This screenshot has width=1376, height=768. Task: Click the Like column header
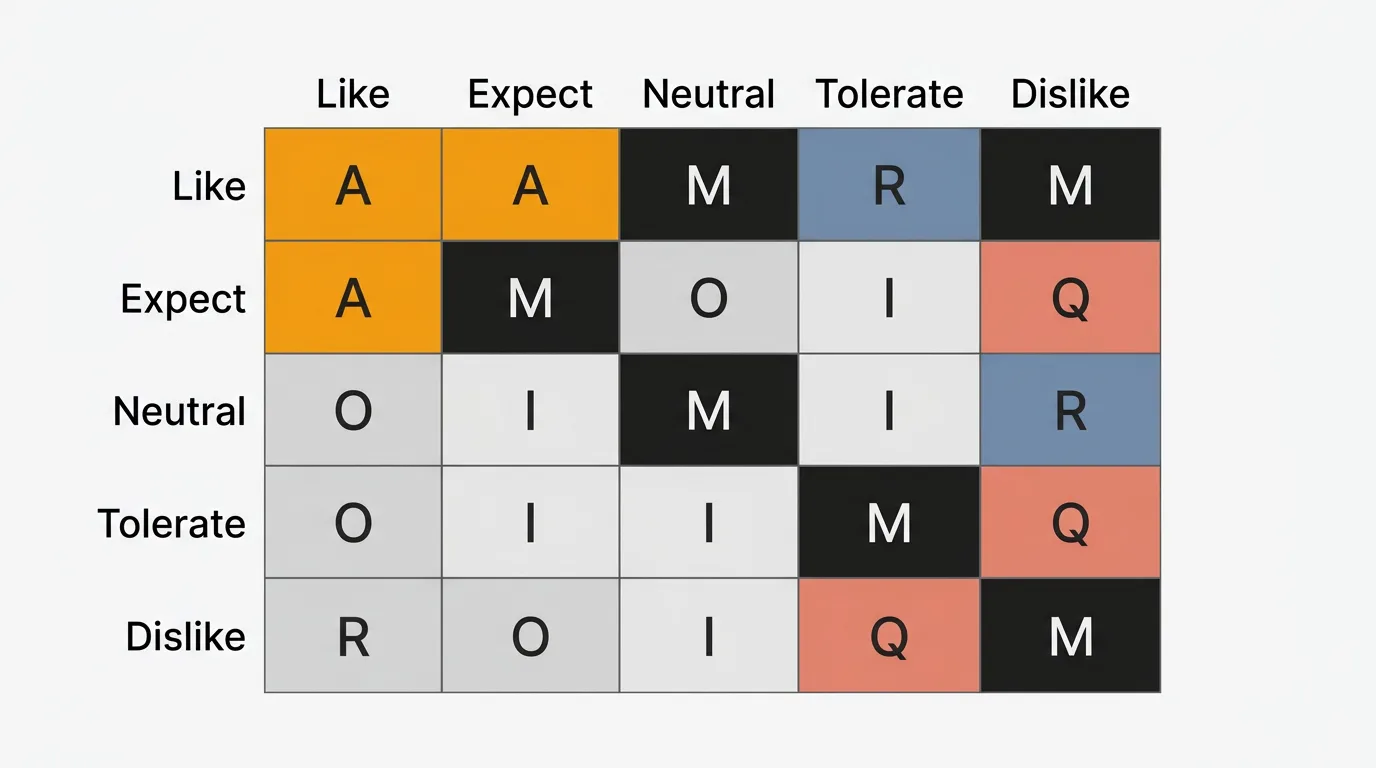tap(353, 94)
